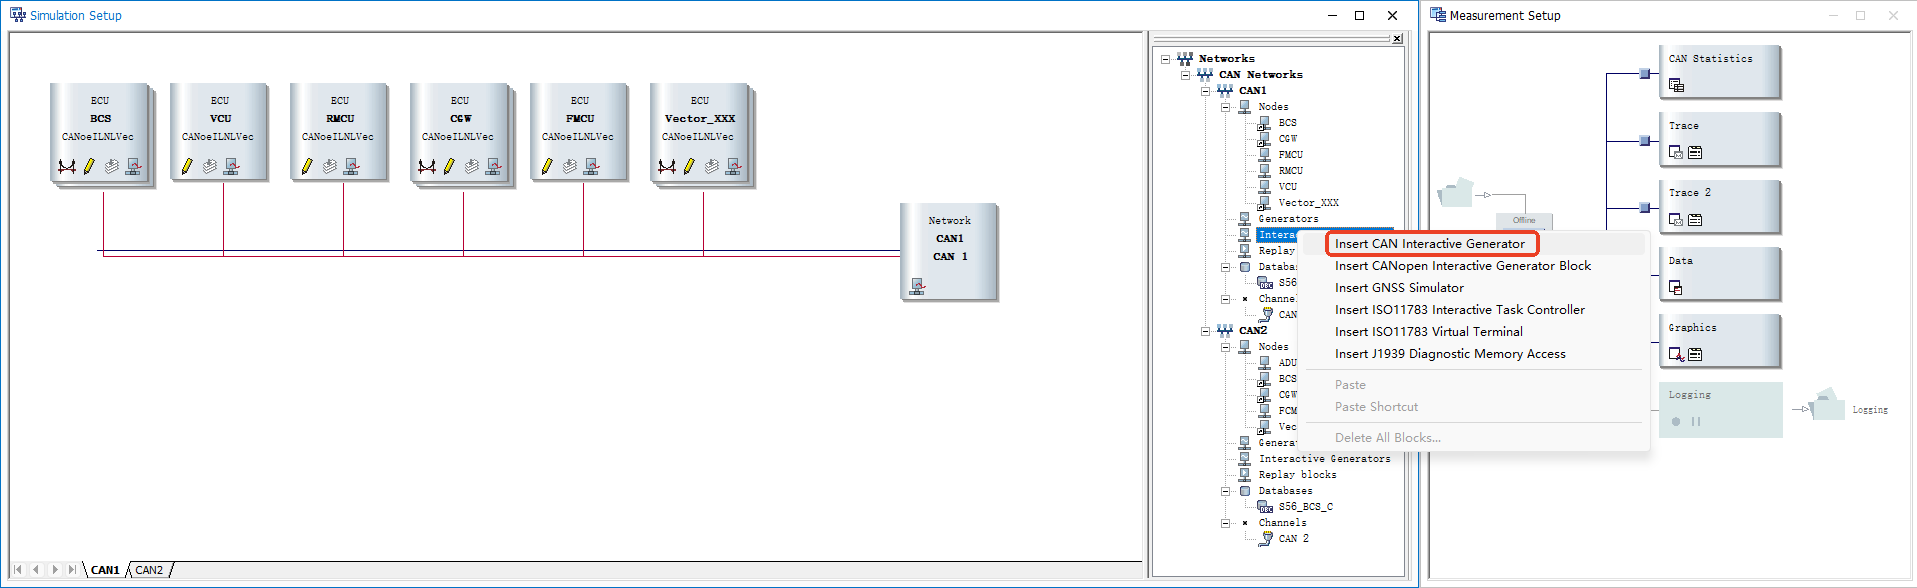Toggle the Trace 2 connection point
Image resolution: width=1917 pixels, height=588 pixels.
[1644, 208]
